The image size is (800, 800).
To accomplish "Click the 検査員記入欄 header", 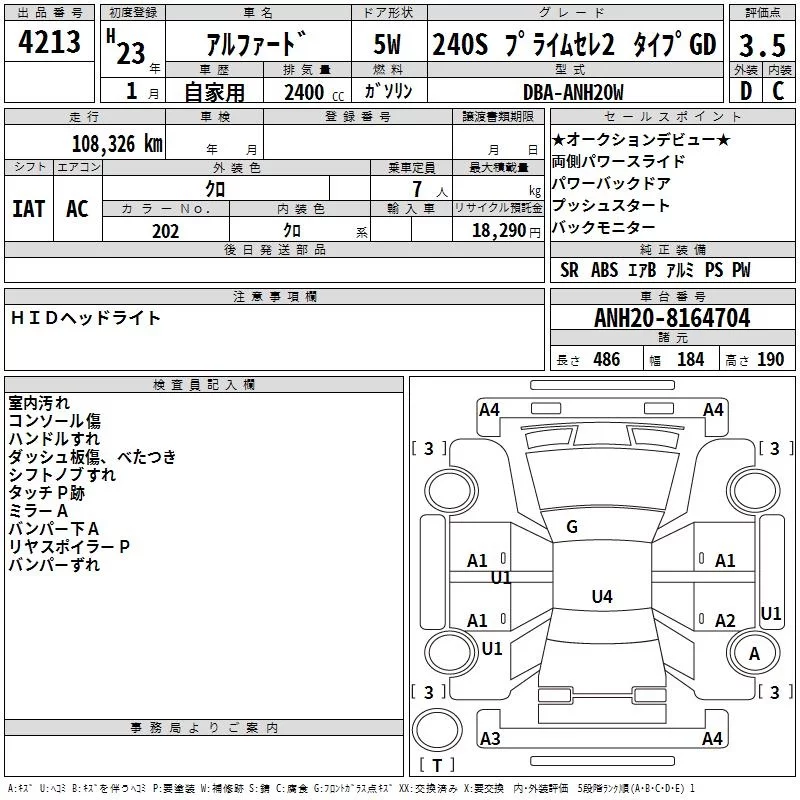I will click(x=204, y=385).
